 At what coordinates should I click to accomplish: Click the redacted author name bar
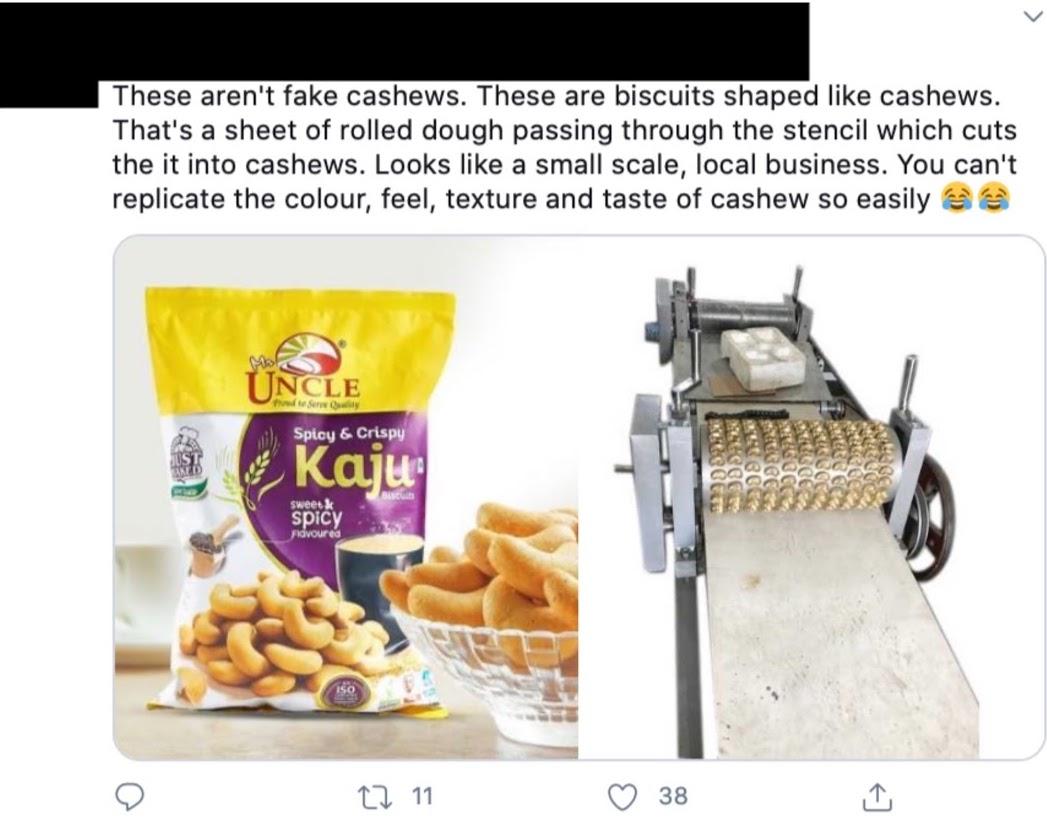(454, 41)
